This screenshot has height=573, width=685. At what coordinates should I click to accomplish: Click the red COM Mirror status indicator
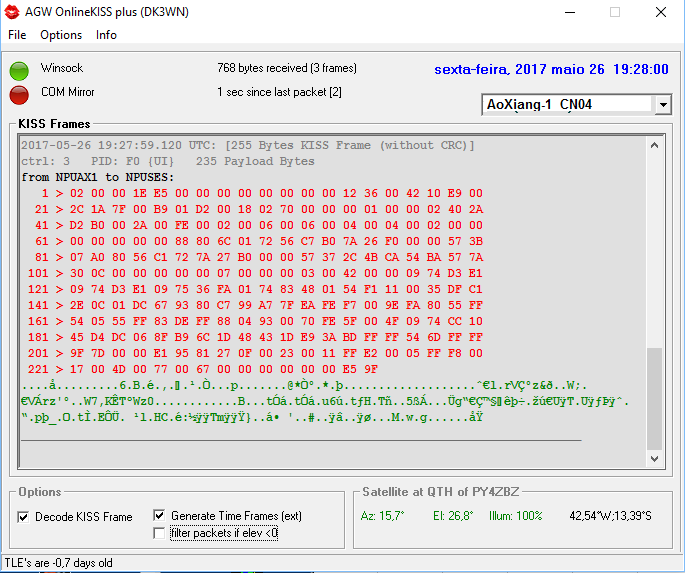19,94
